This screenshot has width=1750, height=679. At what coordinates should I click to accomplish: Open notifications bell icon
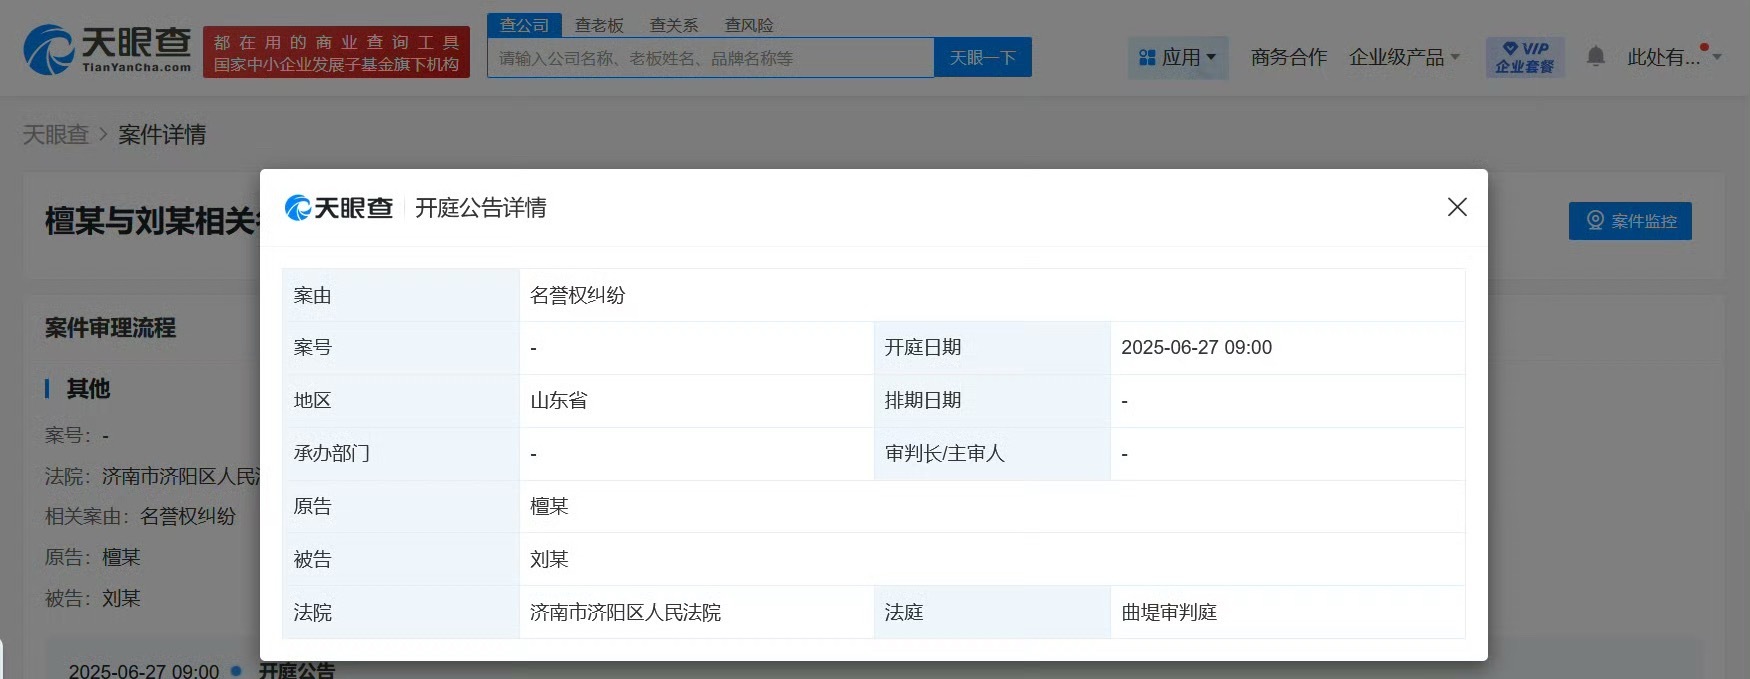coord(1596,57)
